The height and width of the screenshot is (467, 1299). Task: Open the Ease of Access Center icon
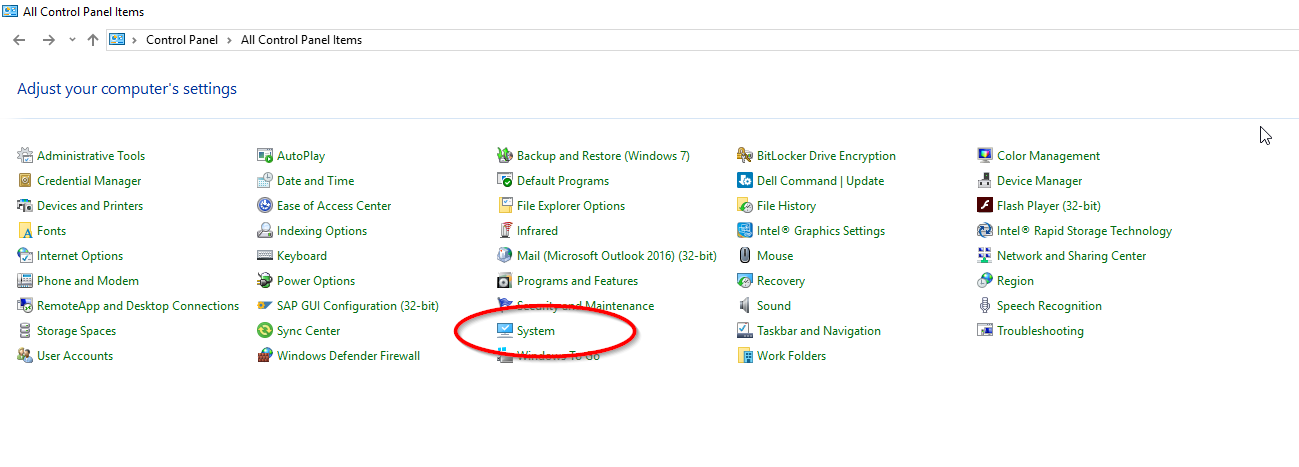[x=265, y=205]
